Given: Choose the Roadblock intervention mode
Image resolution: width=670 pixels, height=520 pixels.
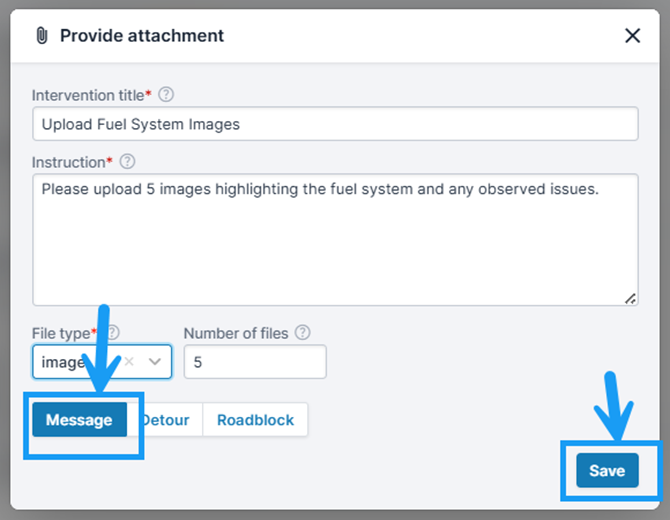Looking at the screenshot, I should point(255,420).
